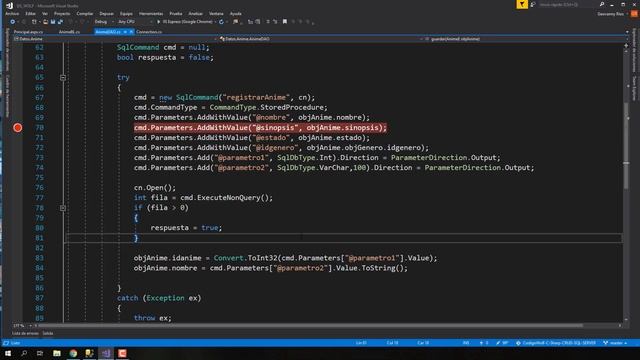The image size is (640, 360).
Task: Open the Datos.Anime.AnimeDAO type dropdown
Action: tap(322, 39)
